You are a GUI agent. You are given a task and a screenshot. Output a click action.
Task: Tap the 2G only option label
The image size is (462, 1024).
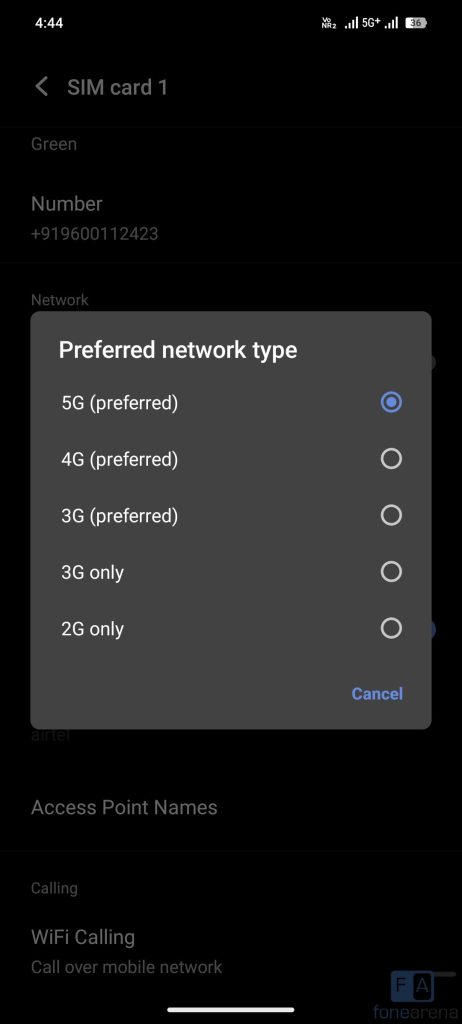click(92, 629)
